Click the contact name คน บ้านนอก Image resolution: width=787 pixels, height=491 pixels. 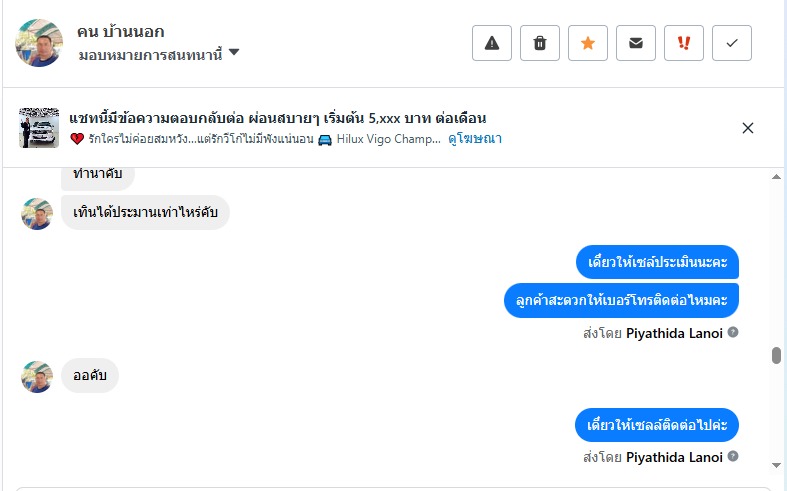pos(120,32)
